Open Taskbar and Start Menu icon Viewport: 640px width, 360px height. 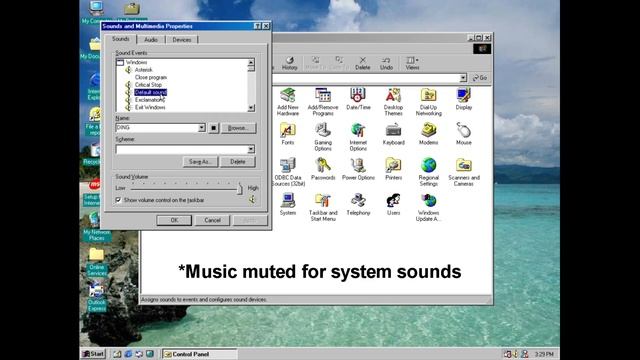(323, 207)
